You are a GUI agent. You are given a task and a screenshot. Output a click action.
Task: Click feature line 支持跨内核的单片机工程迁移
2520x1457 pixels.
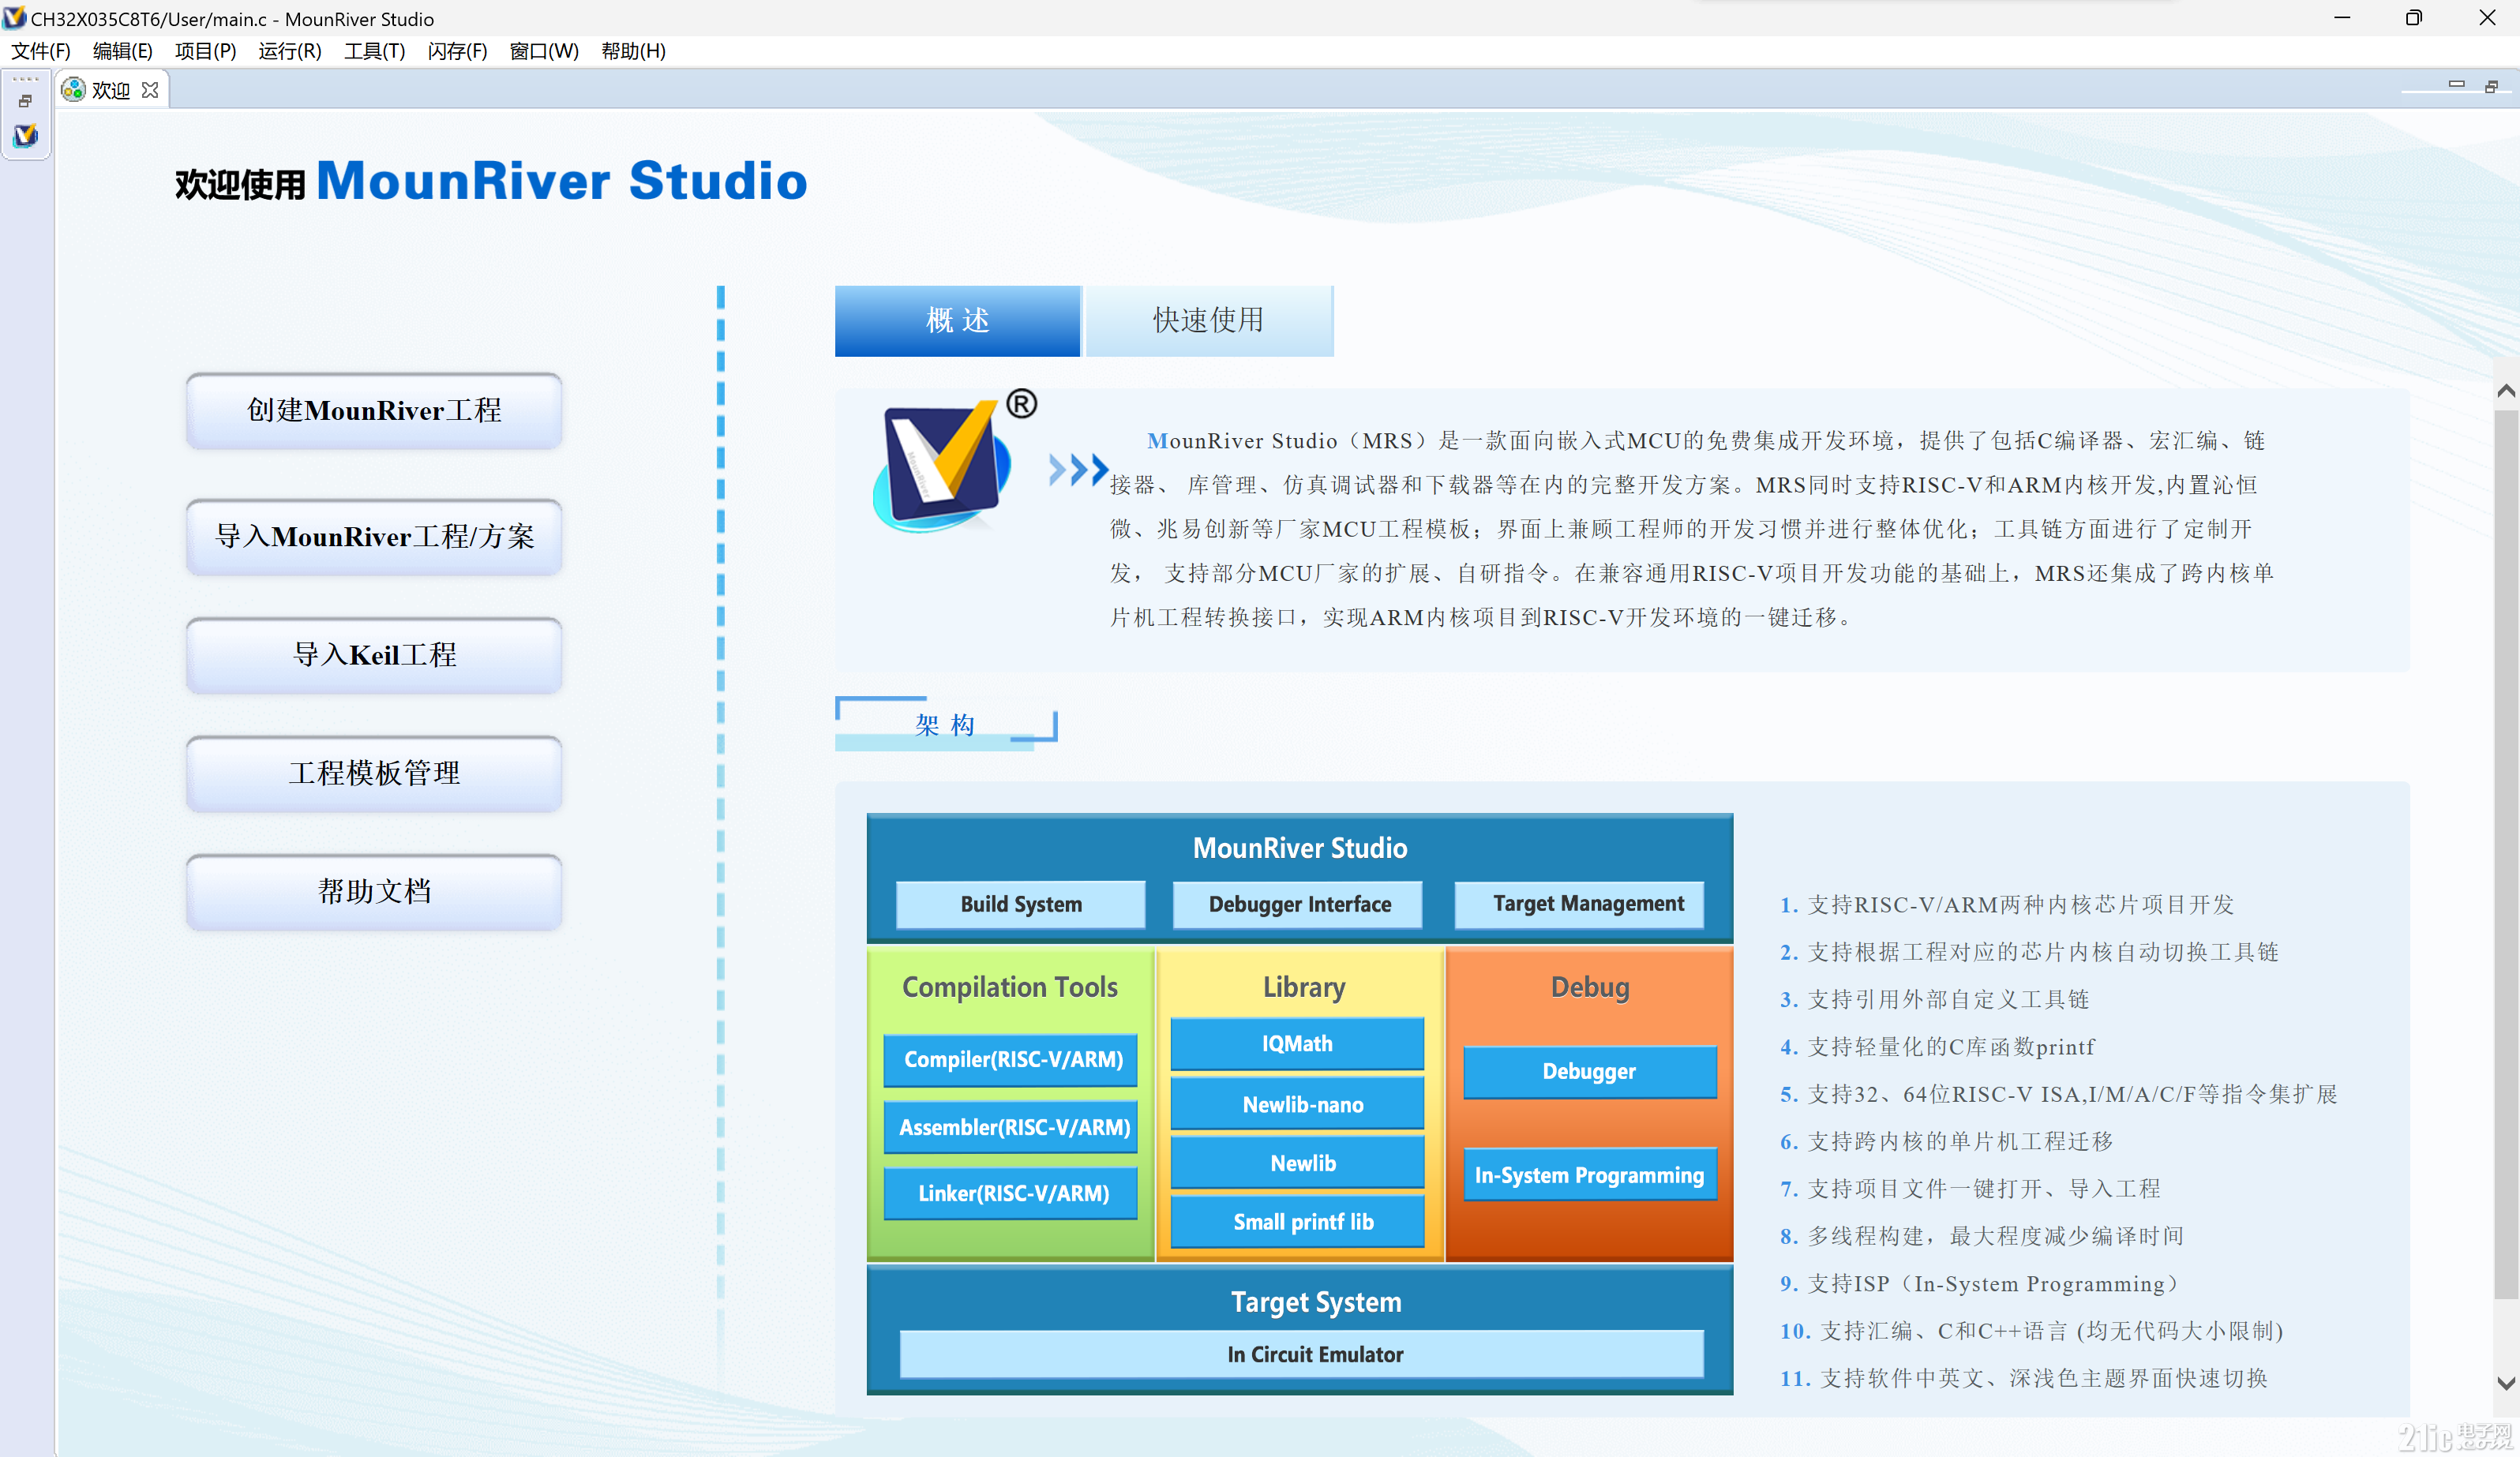(x=1945, y=1141)
